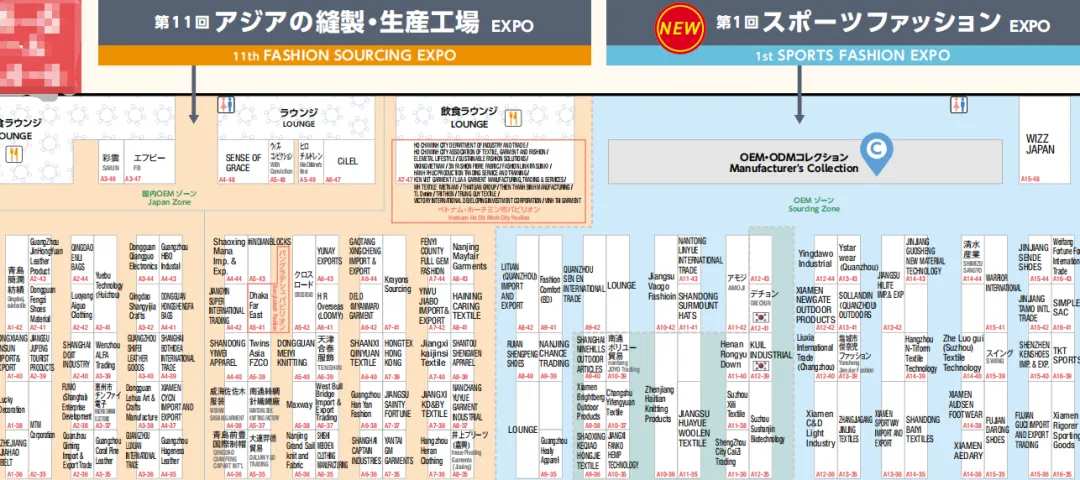The height and width of the screenshot is (480, 1080).
Task: Click the red NEW badge
Action: (x=680, y=28)
